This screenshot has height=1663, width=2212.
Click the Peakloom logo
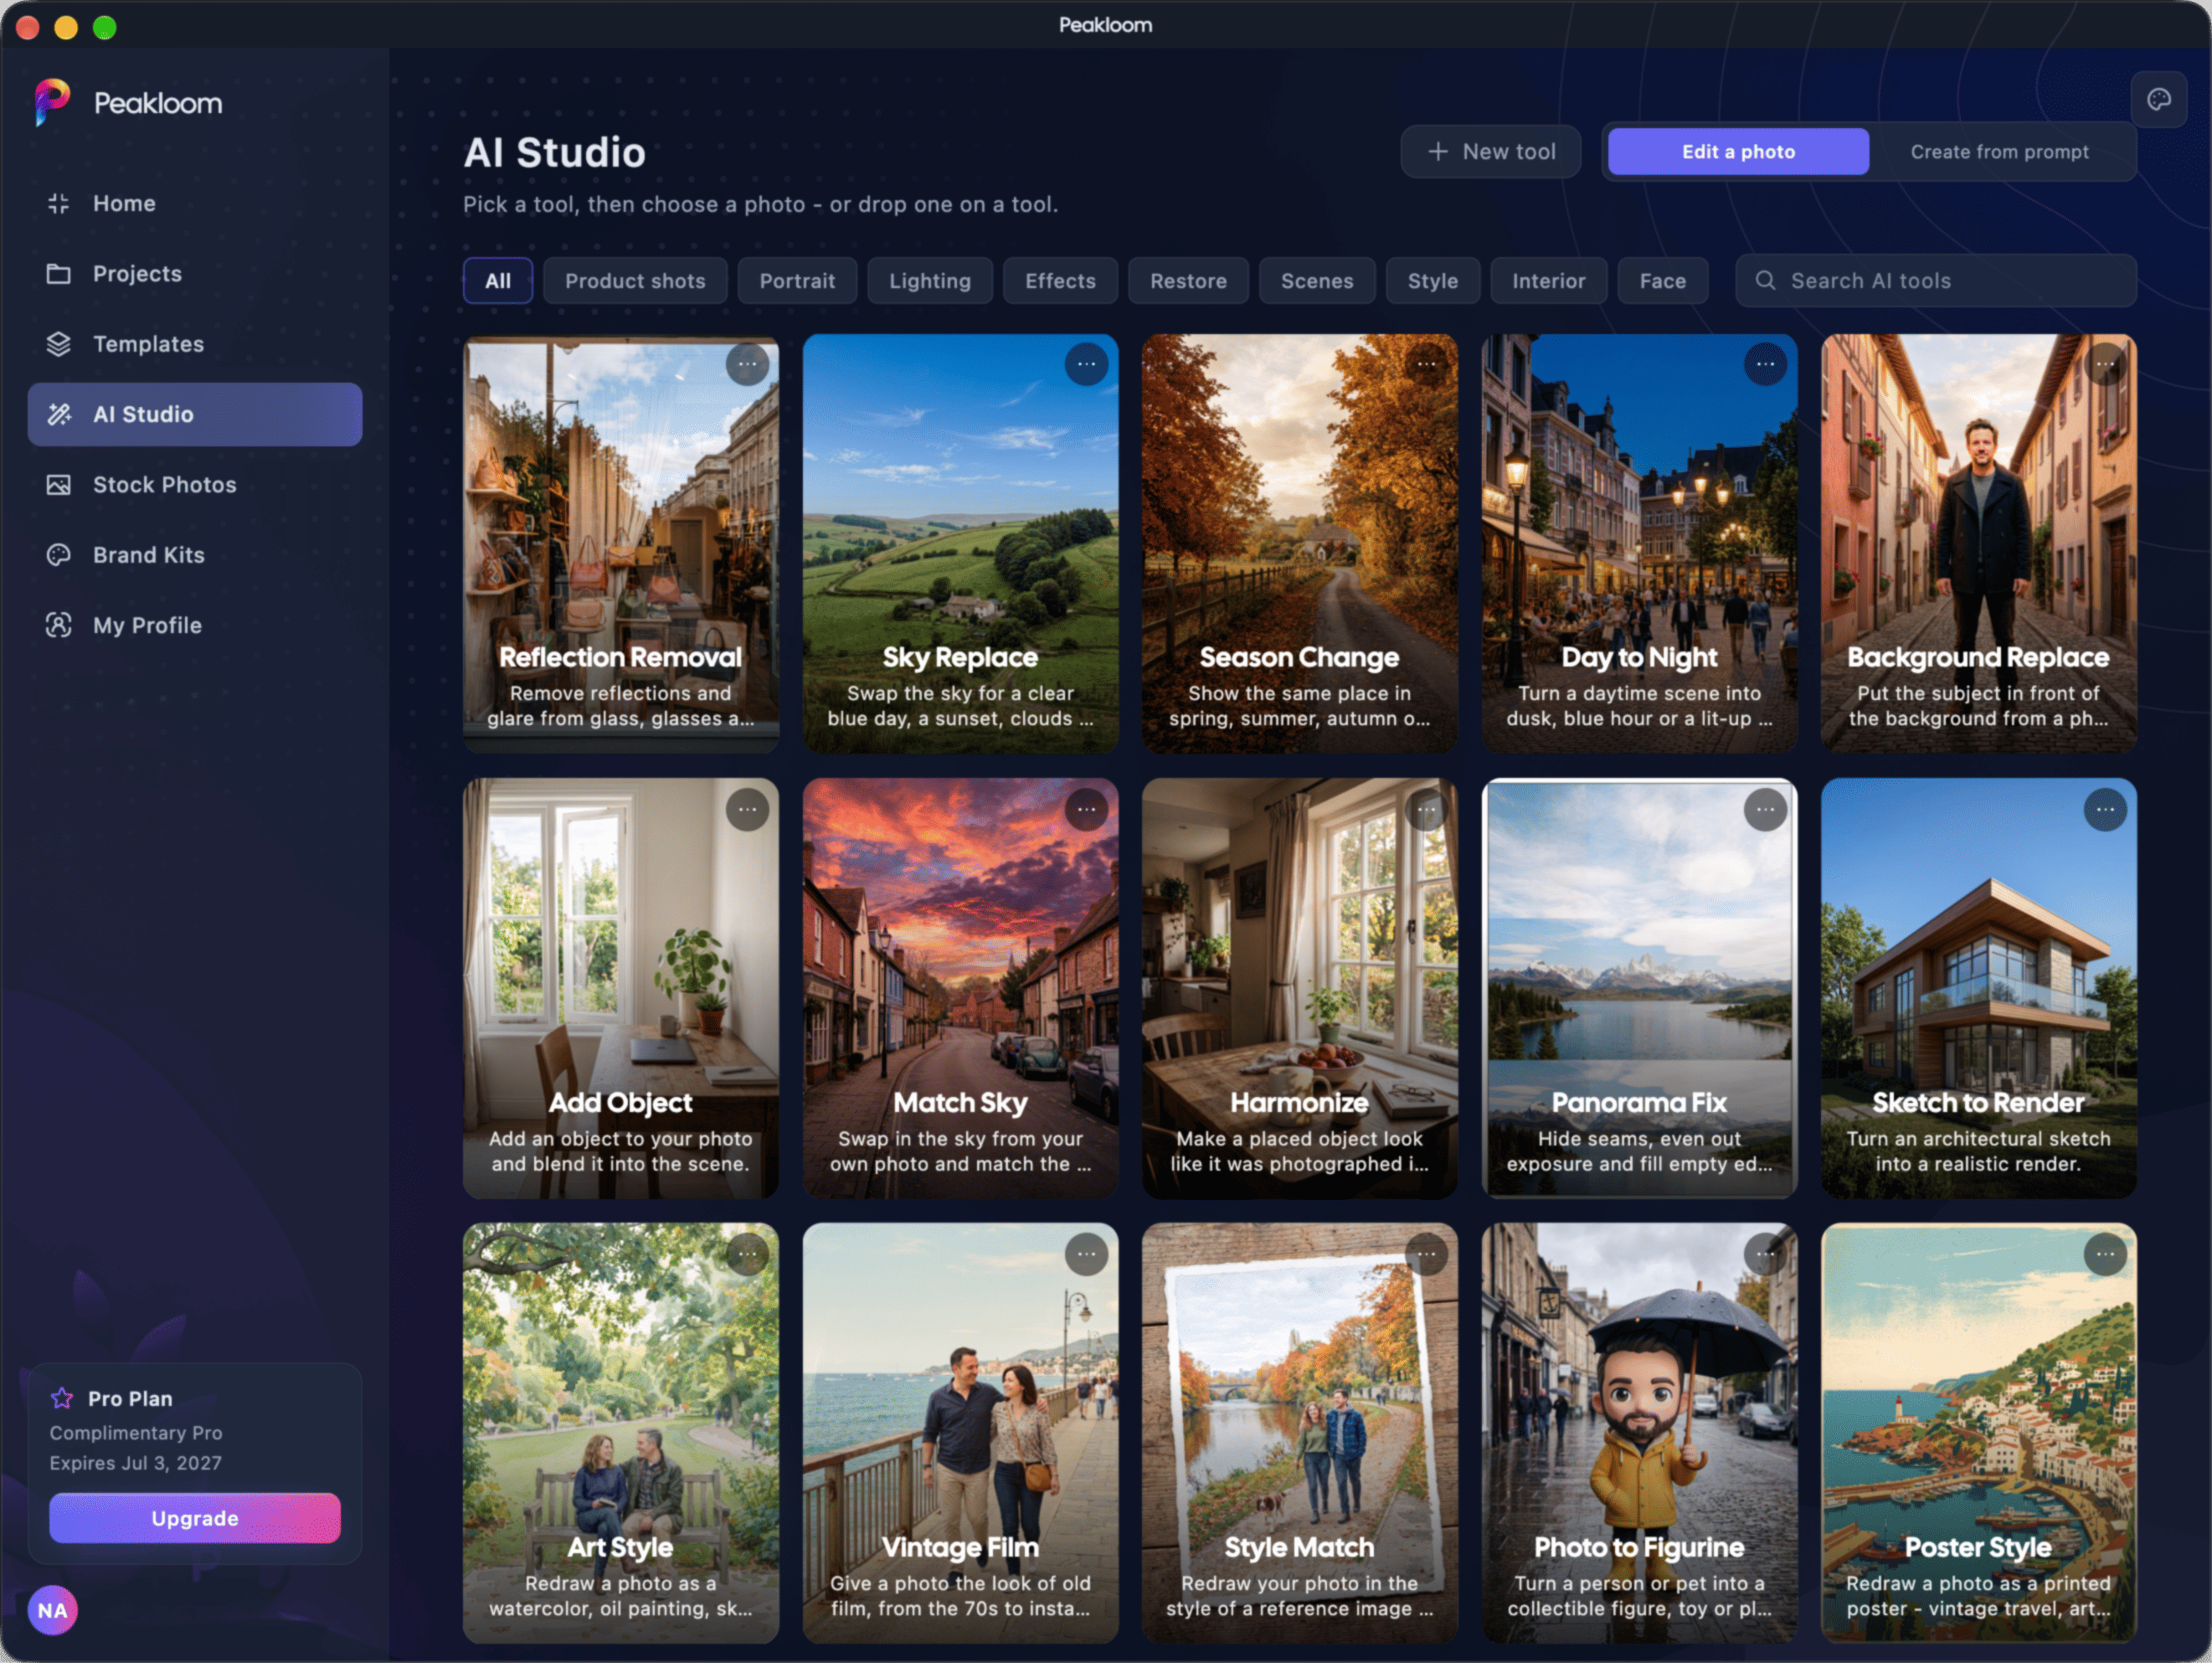(52, 102)
